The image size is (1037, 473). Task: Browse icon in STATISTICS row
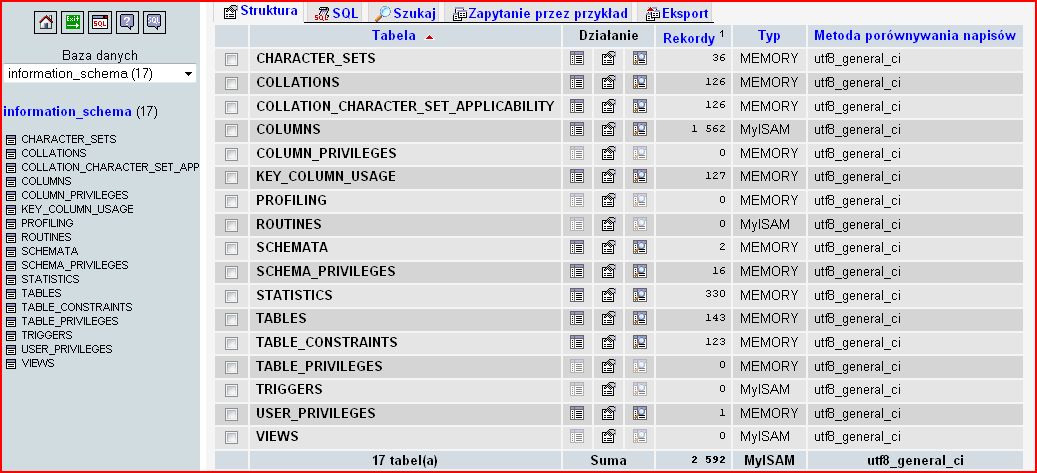(577, 295)
